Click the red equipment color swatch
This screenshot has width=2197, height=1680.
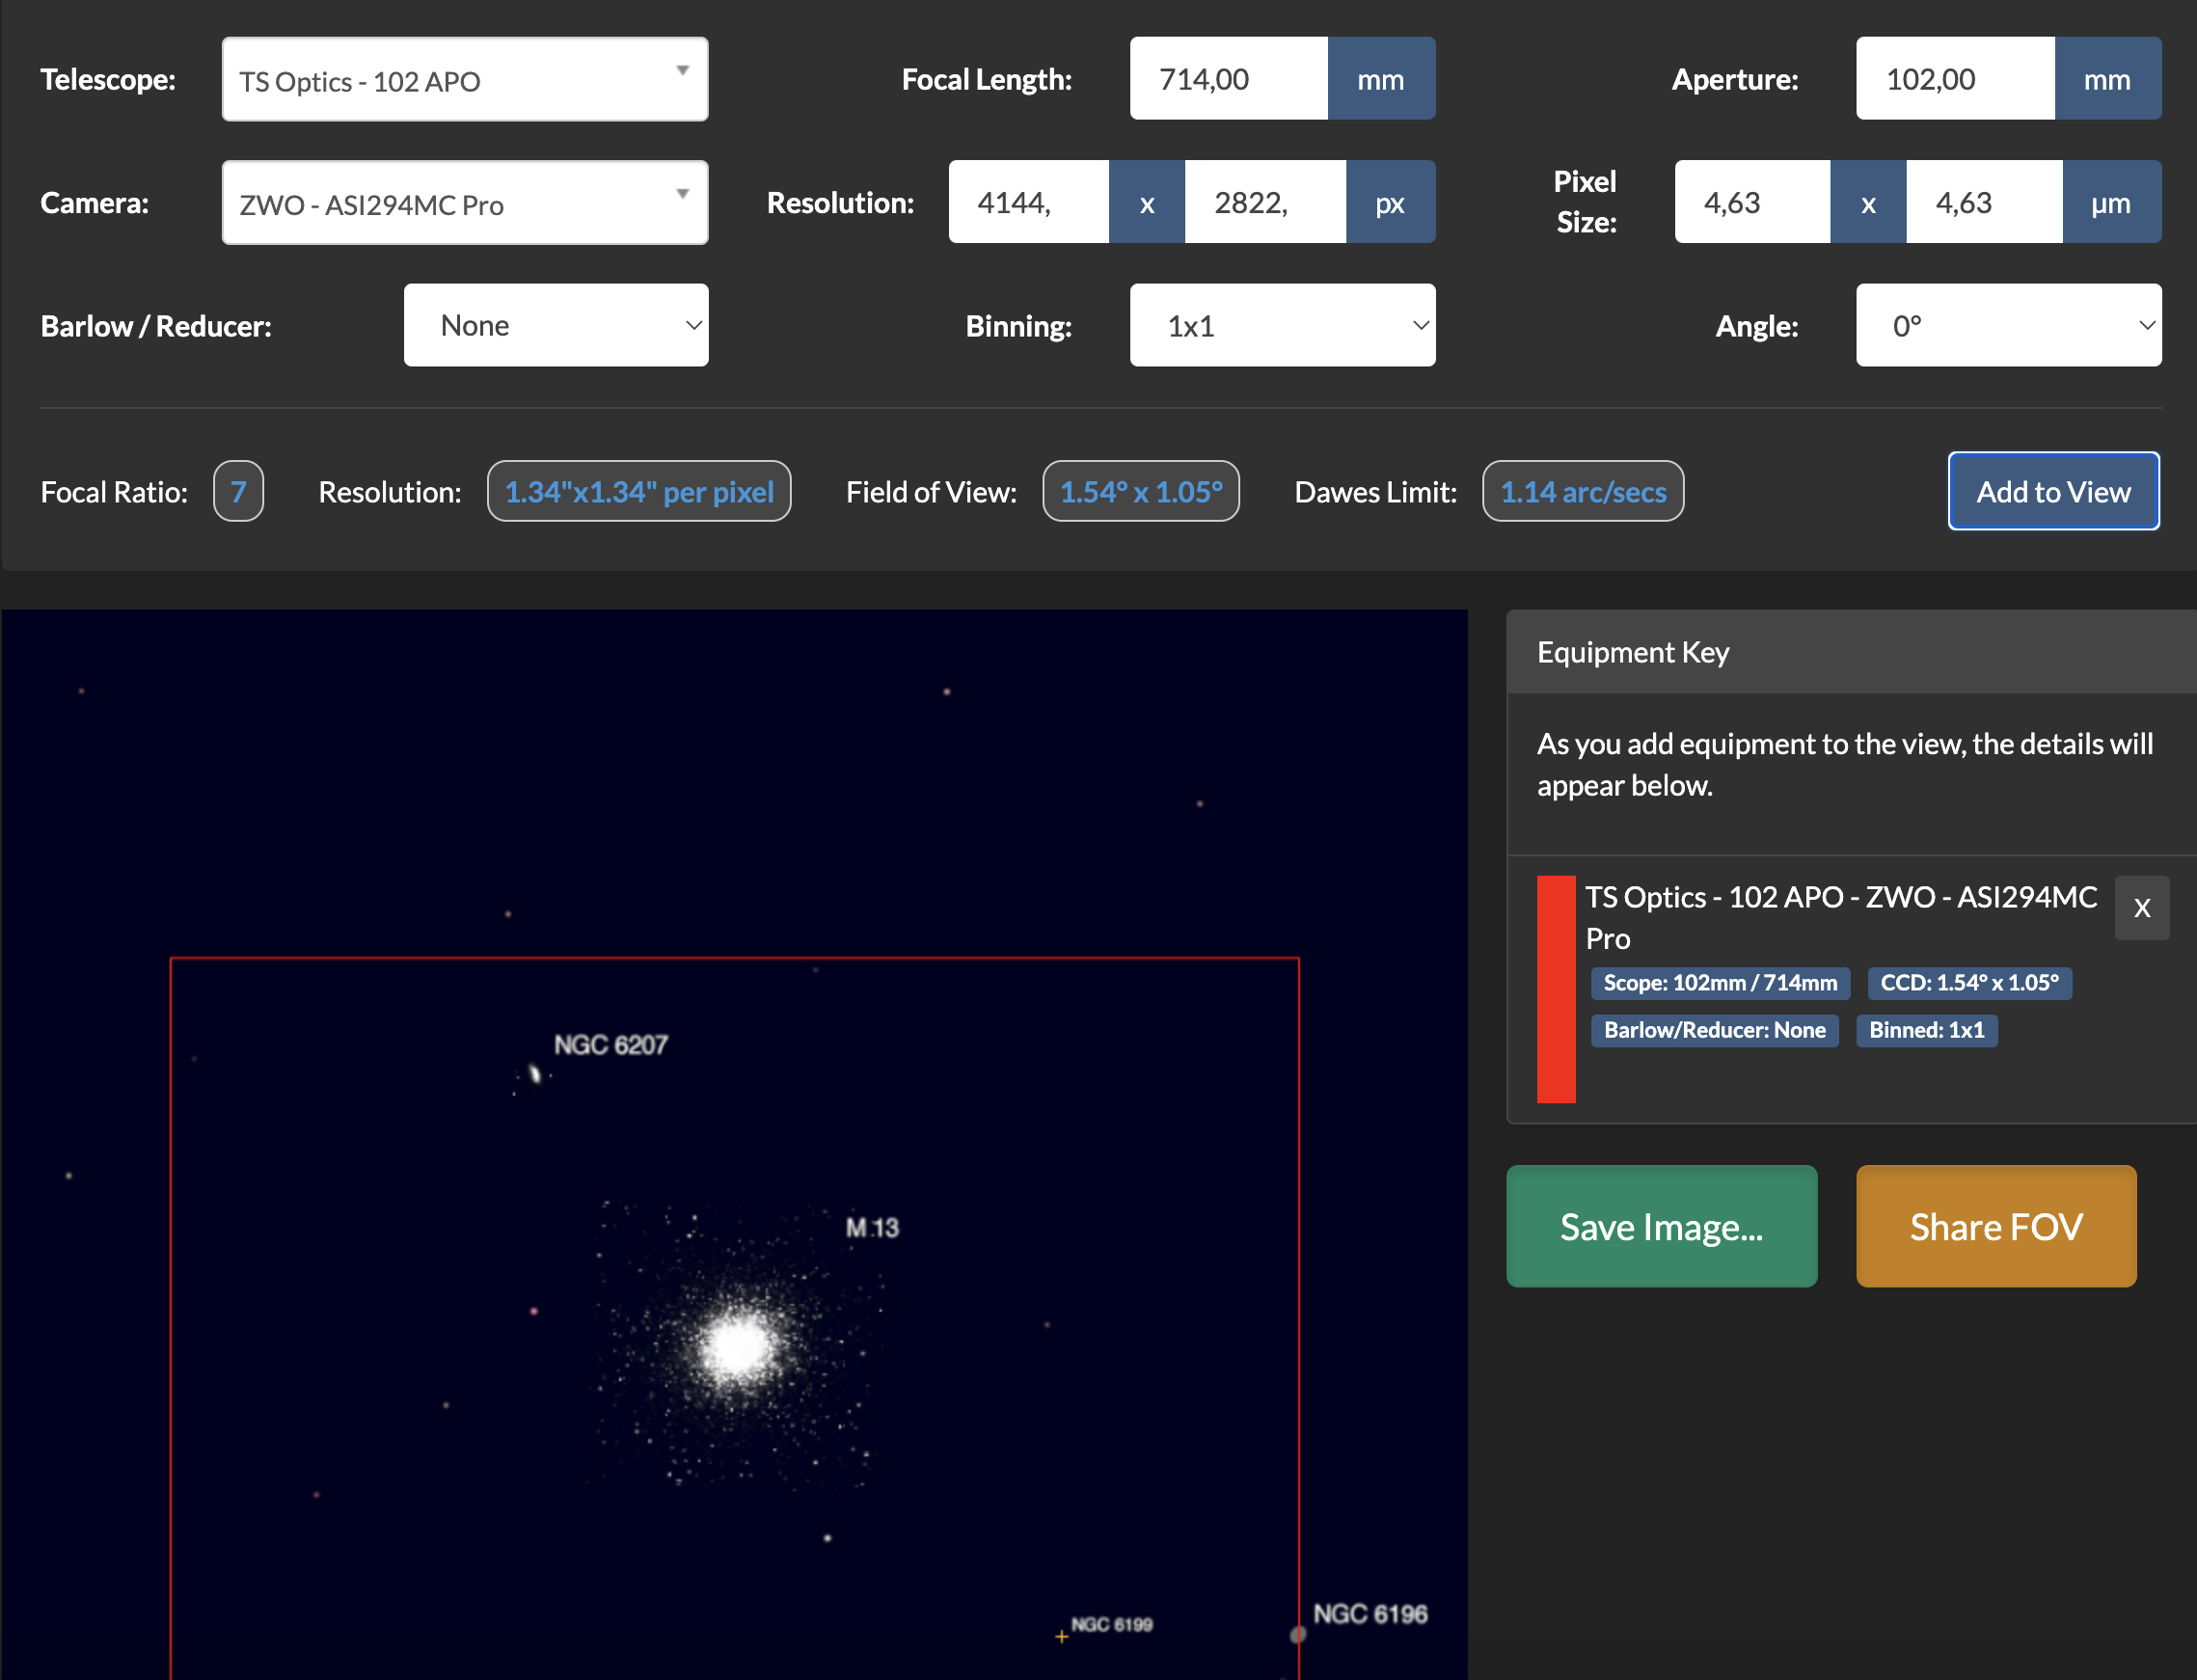click(x=1555, y=989)
